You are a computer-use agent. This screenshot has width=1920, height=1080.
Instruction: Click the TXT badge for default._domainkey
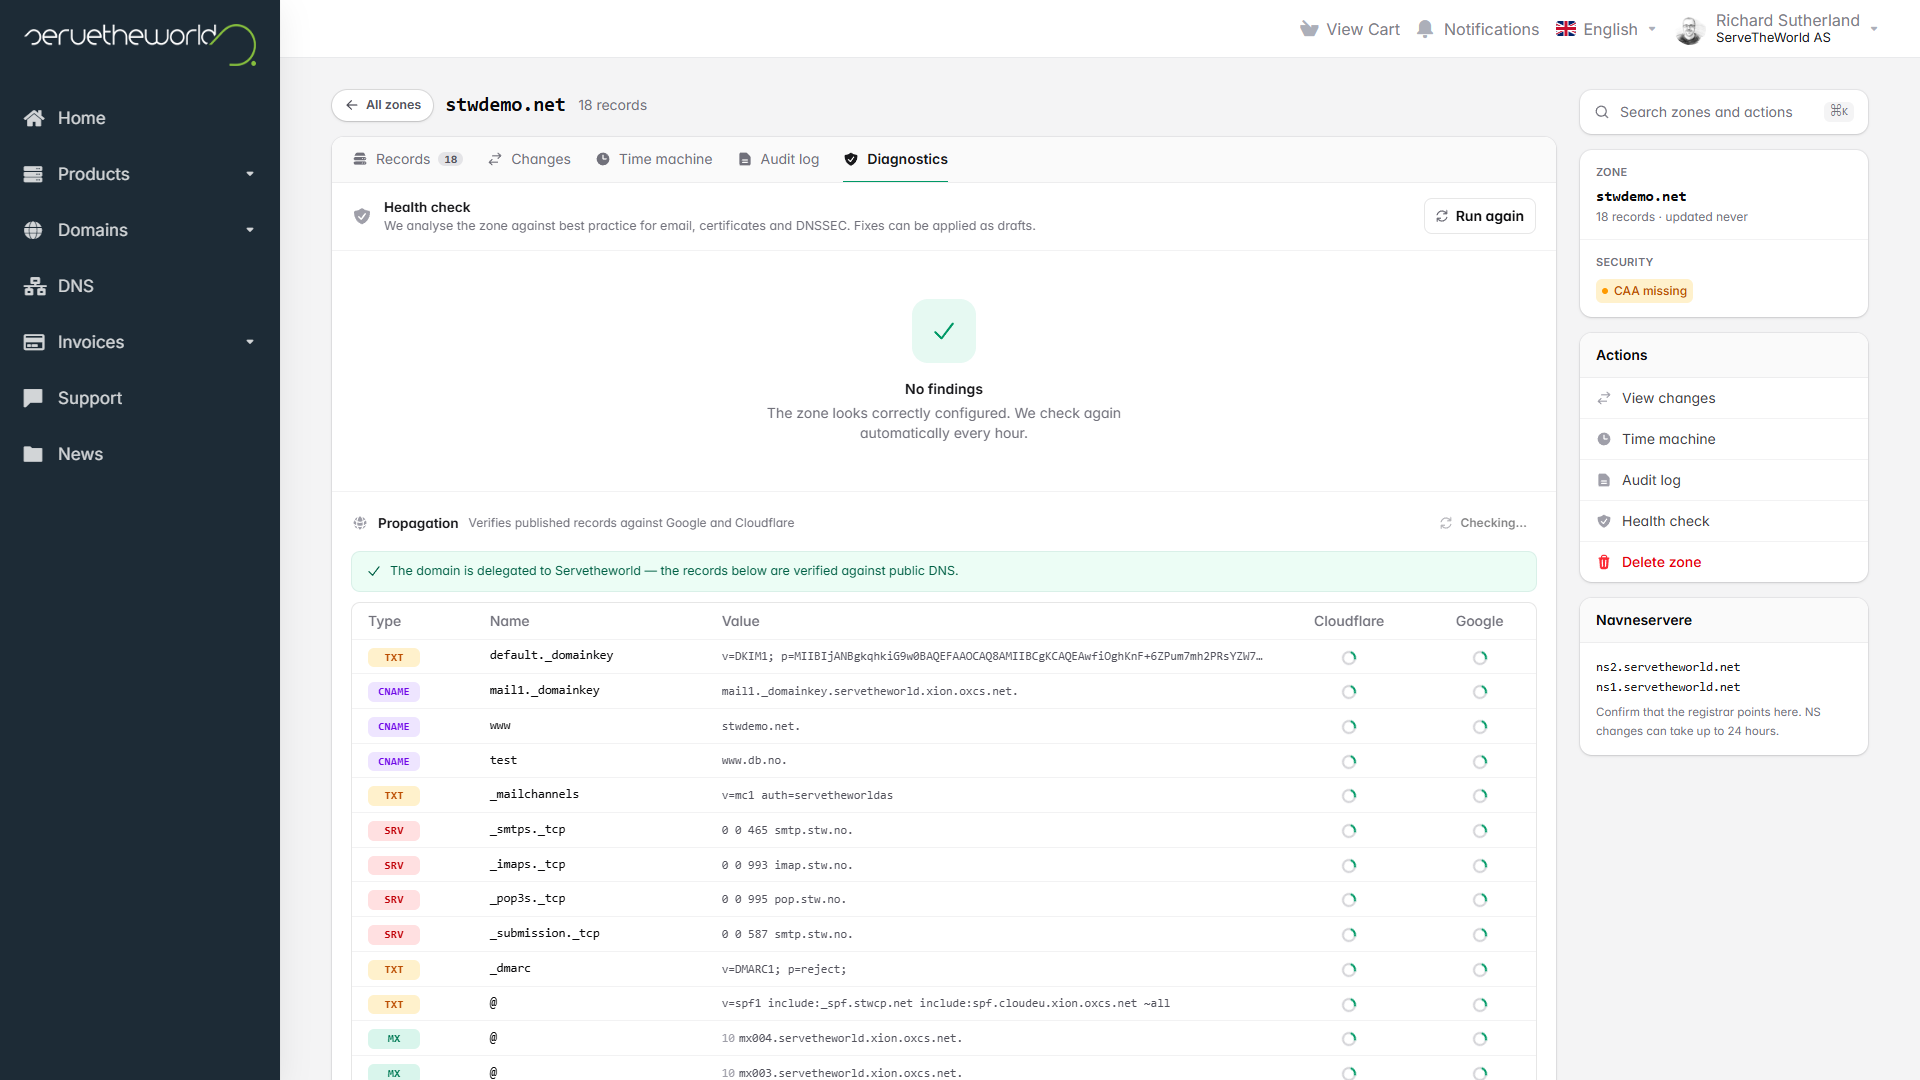click(x=394, y=657)
